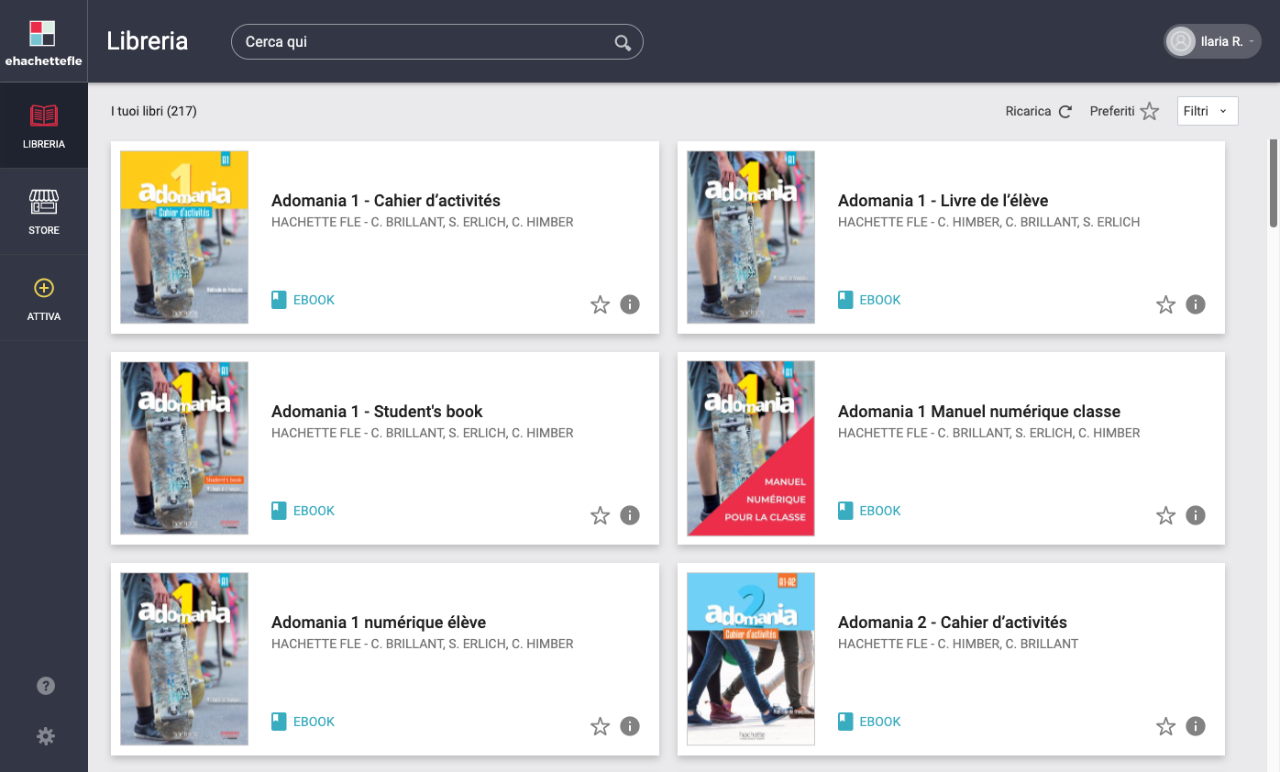The height and width of the screenshot is (772, 1280).
Task: Open title 'Adomania 1 - Livre de l'élève'
Action: click(943, 200)
